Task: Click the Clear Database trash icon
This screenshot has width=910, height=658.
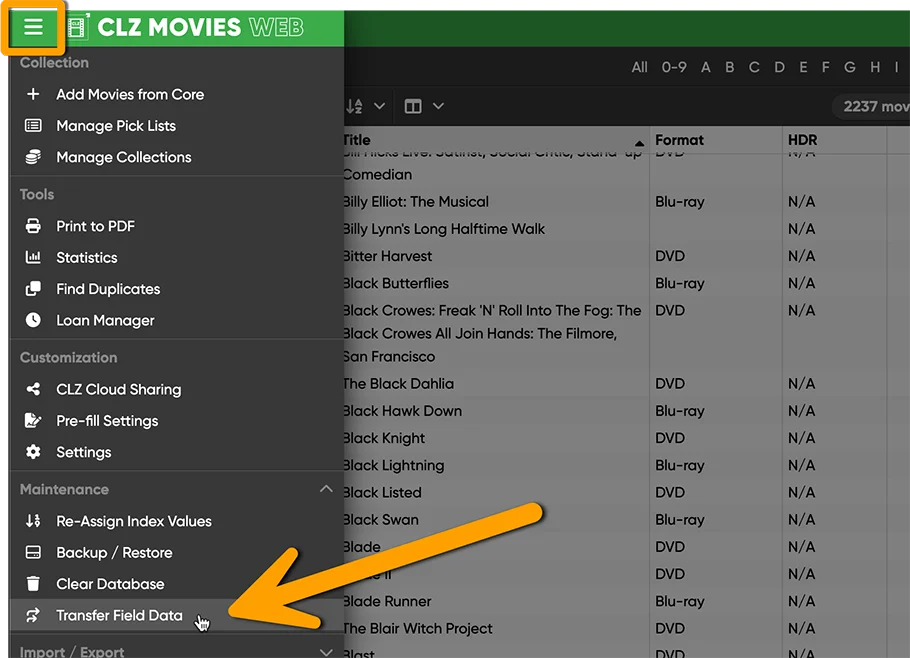Action: pyautogui.click(x=33, y=583)
